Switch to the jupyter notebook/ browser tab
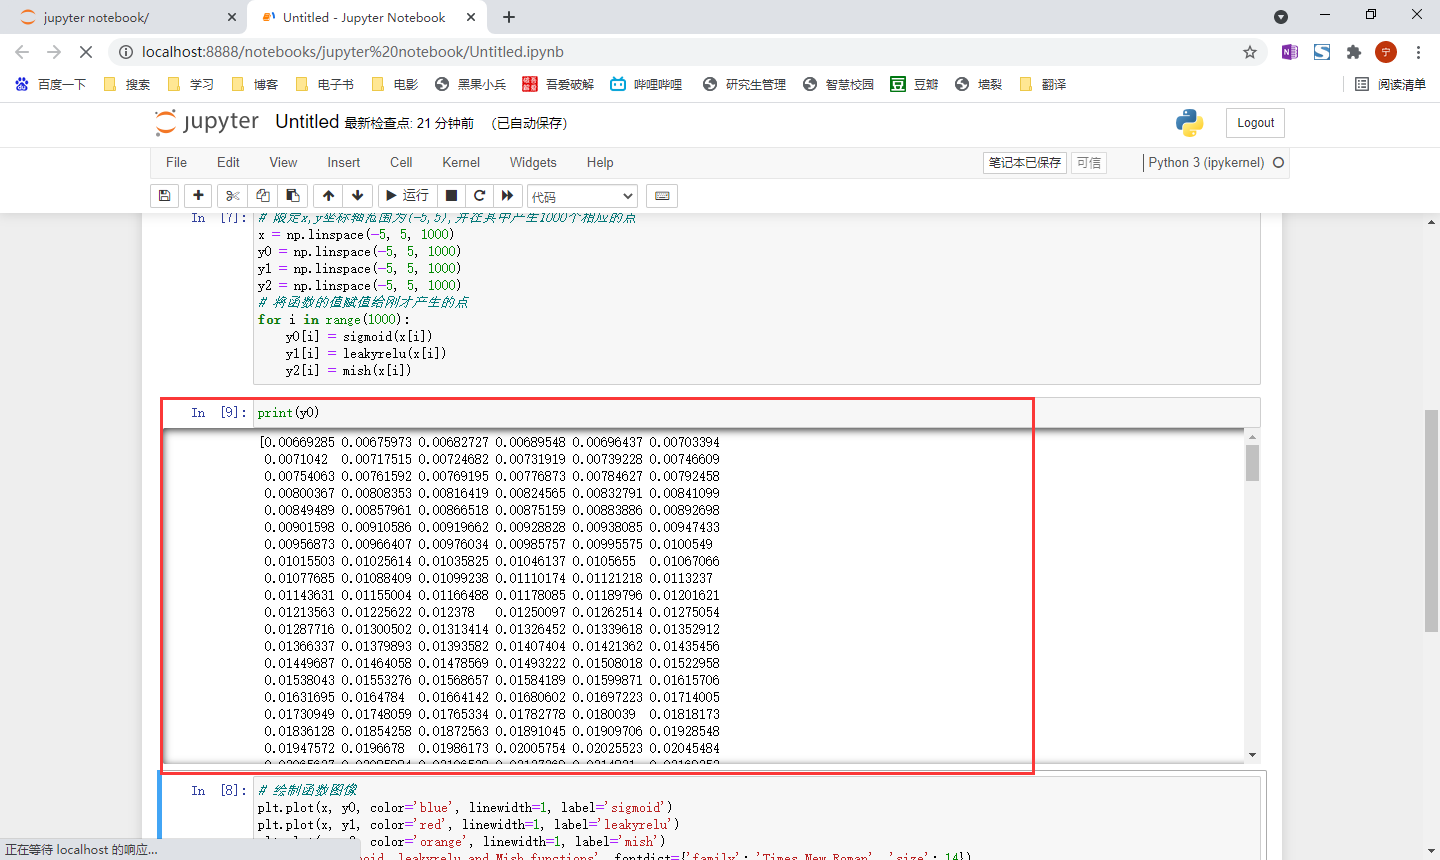1440x860 pixels. 97,17
